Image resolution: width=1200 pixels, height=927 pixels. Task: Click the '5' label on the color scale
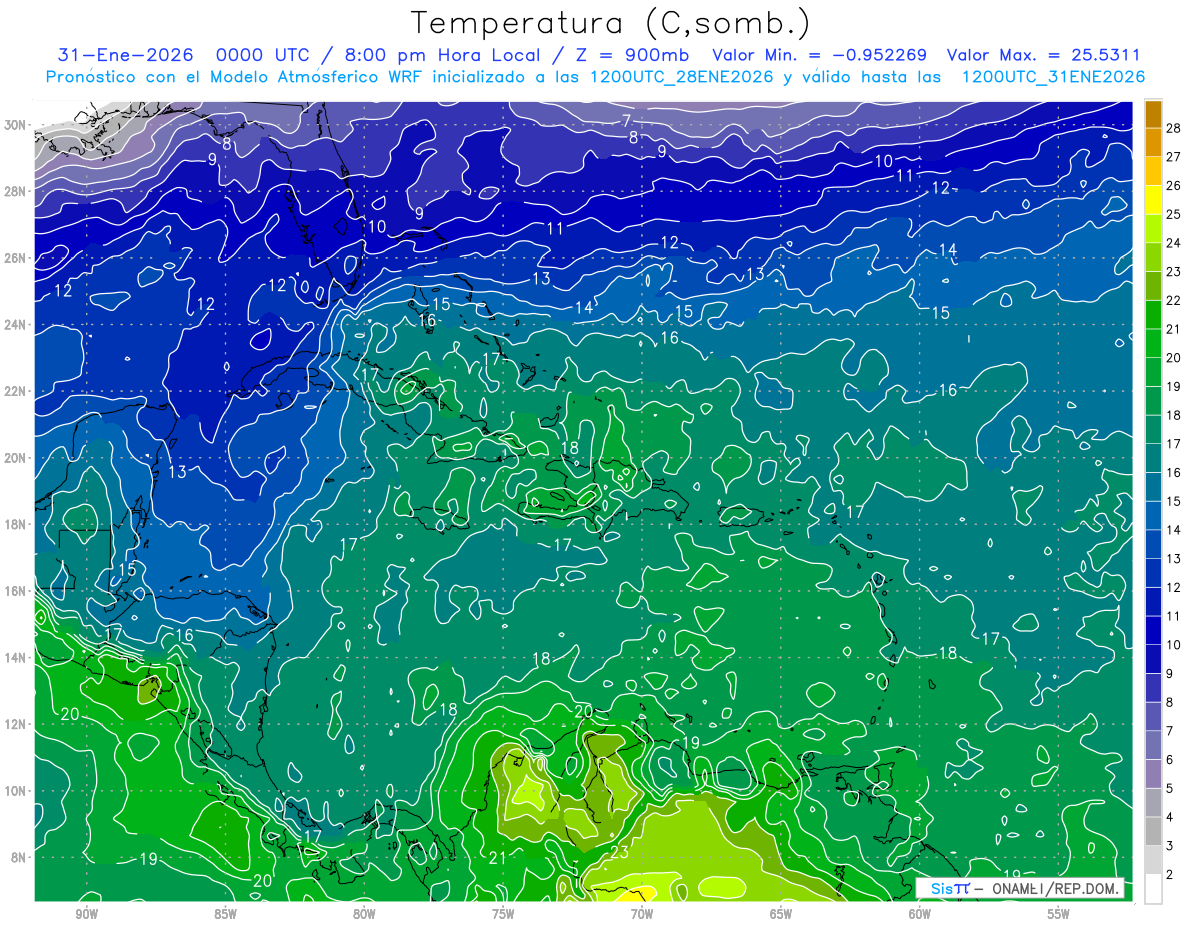click(x=1170, y=789)
